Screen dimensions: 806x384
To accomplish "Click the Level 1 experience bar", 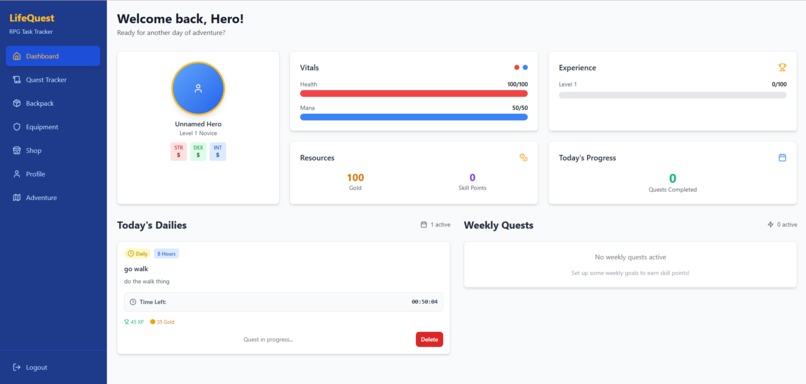I will point(672,95).
